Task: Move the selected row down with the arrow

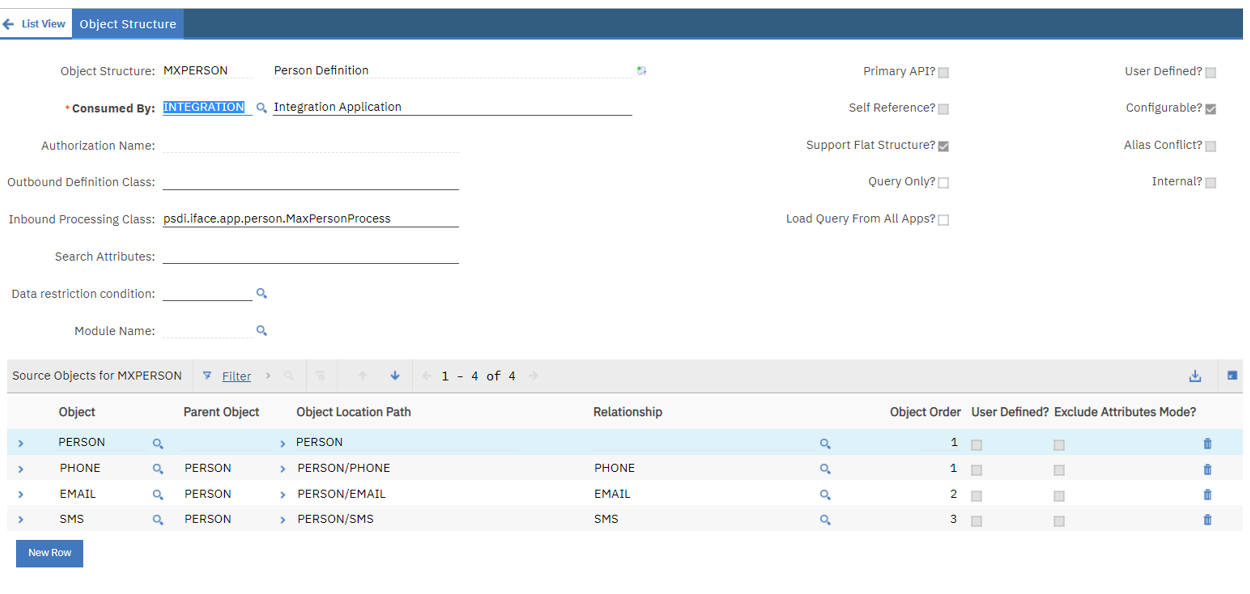Action: click(395, 375)
